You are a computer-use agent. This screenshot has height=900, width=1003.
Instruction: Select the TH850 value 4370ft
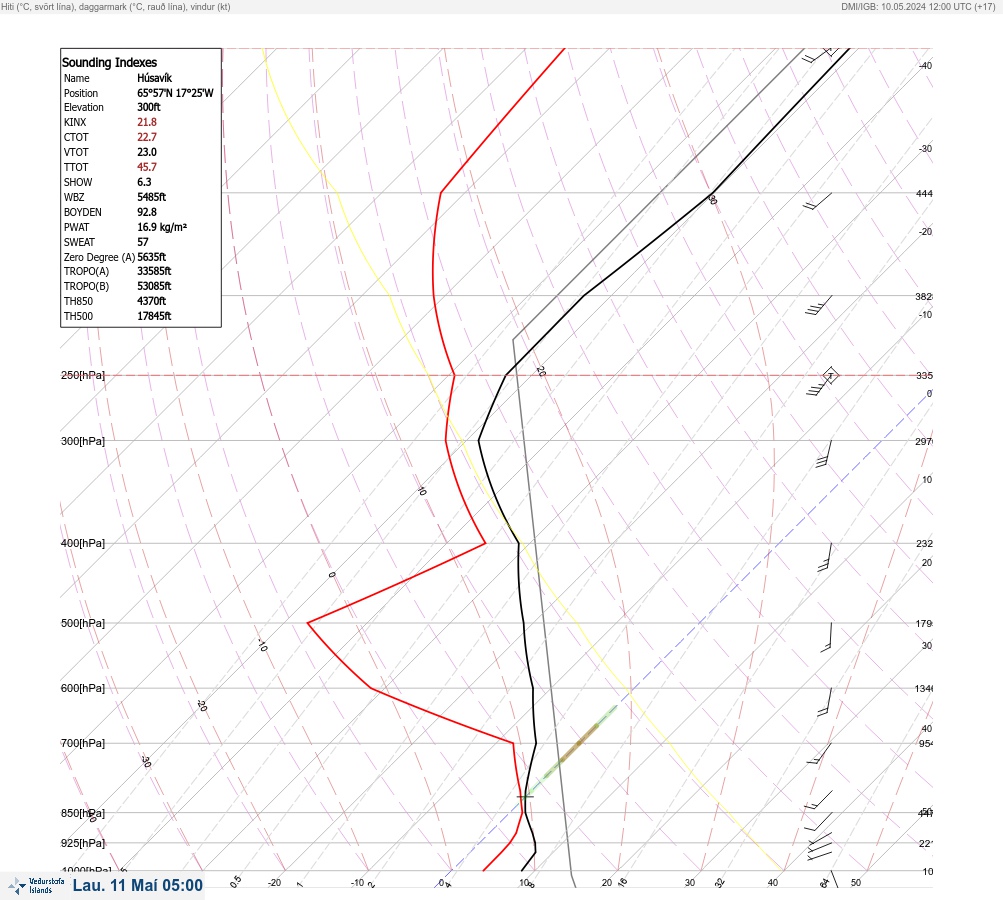[x=152, y=301]
